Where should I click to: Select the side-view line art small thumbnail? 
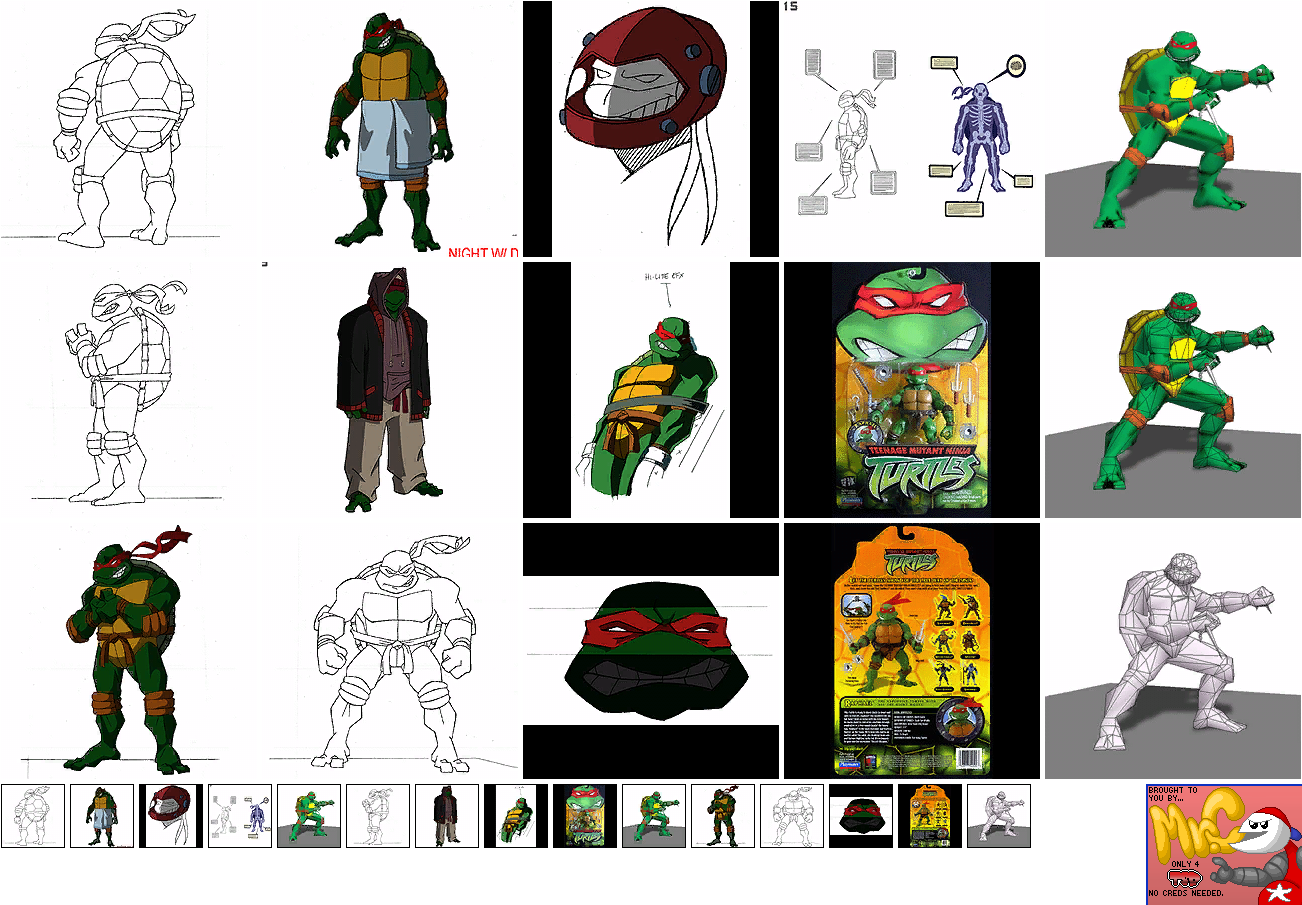378,816
